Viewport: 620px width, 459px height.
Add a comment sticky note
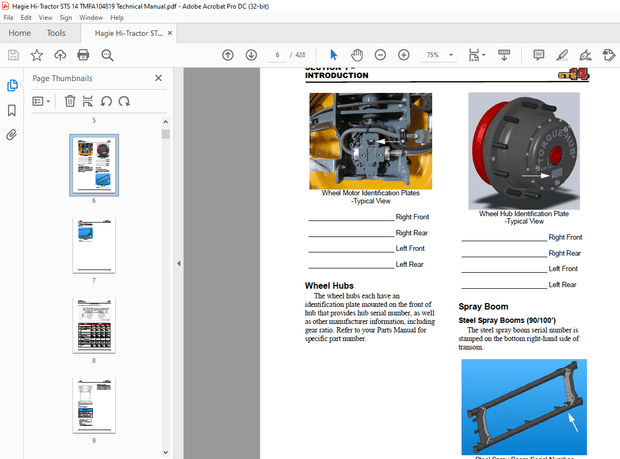click(x=539, y=55)
